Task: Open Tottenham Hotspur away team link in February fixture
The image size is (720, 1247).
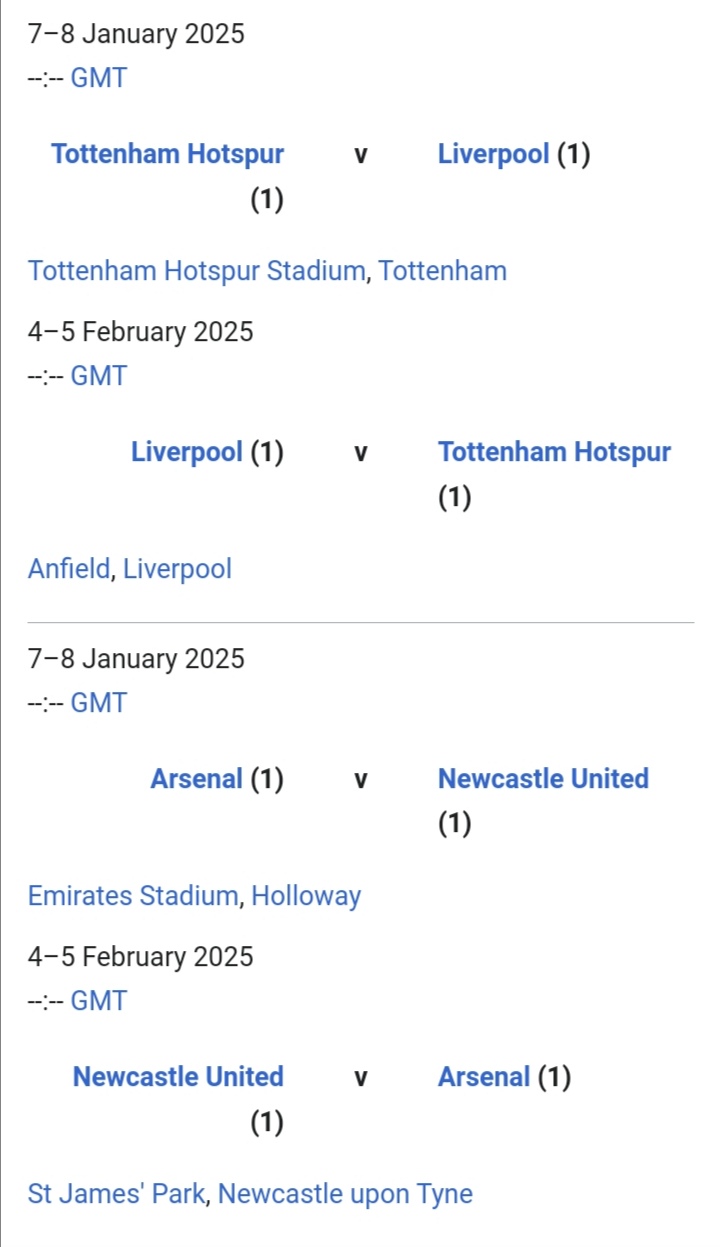Action: [554, 452]
